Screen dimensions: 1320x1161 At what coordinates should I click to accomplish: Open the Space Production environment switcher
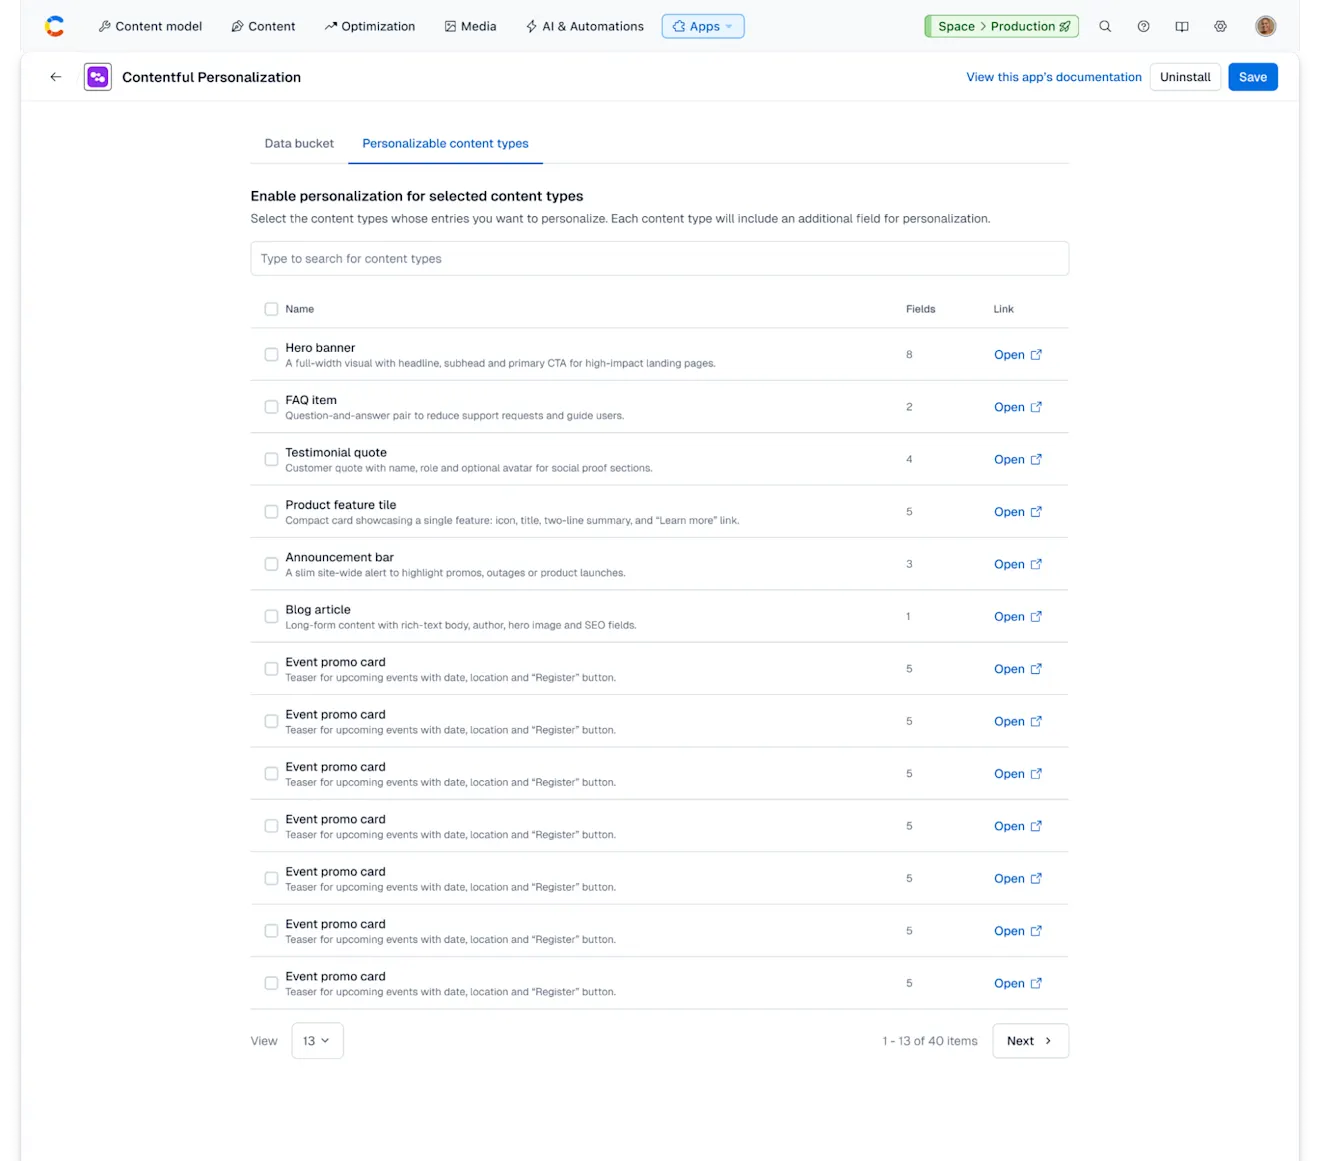[1001, 26]
